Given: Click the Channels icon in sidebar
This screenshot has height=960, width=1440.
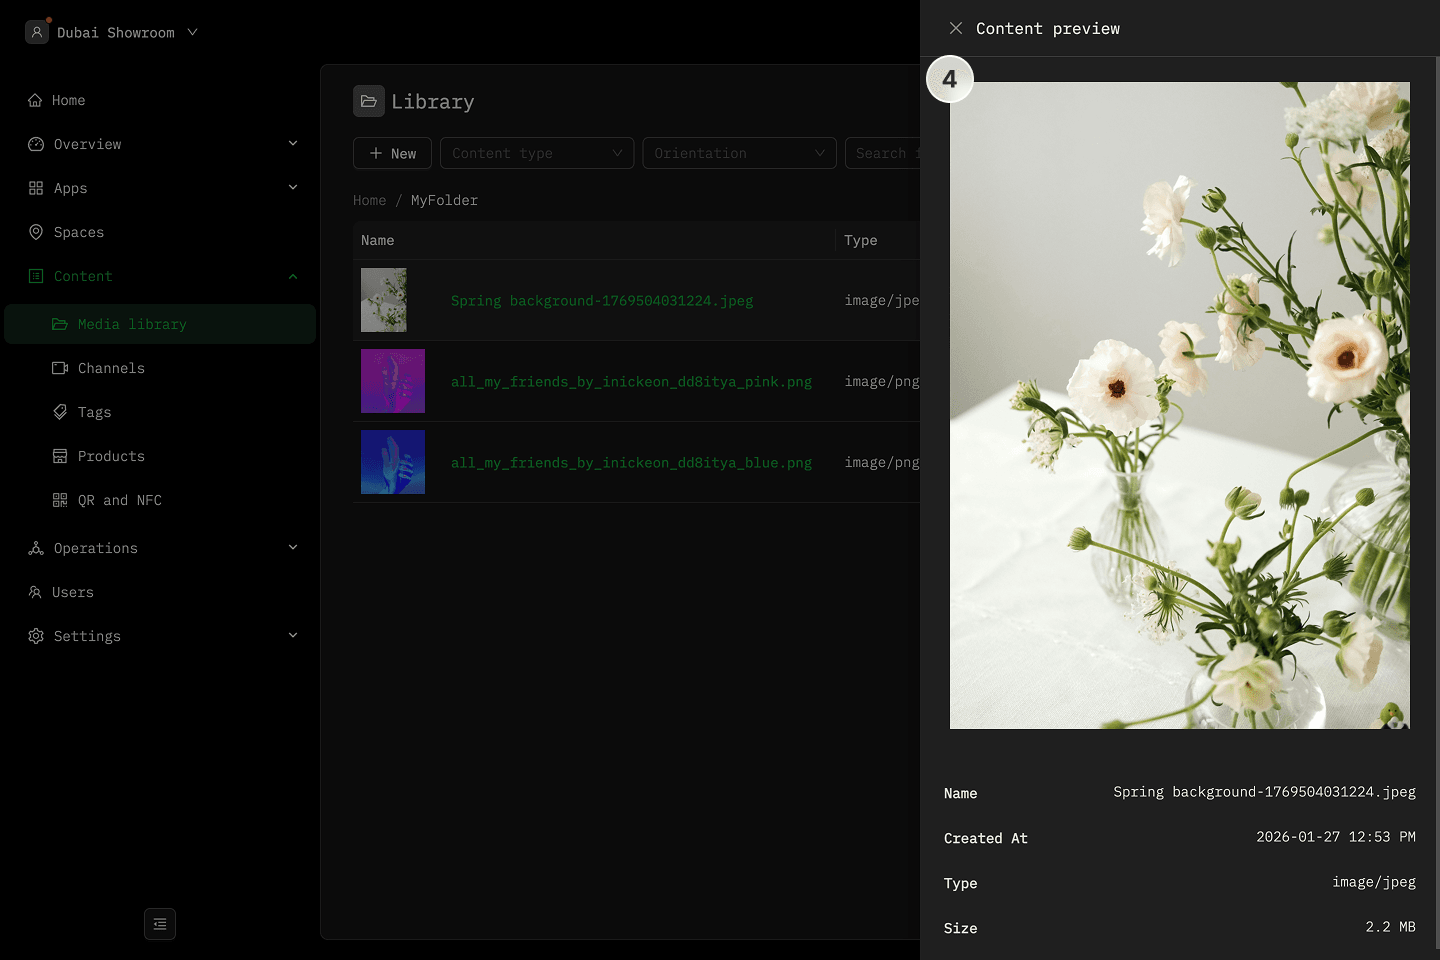Looking at the screenshot, I should tap(60, 368).
